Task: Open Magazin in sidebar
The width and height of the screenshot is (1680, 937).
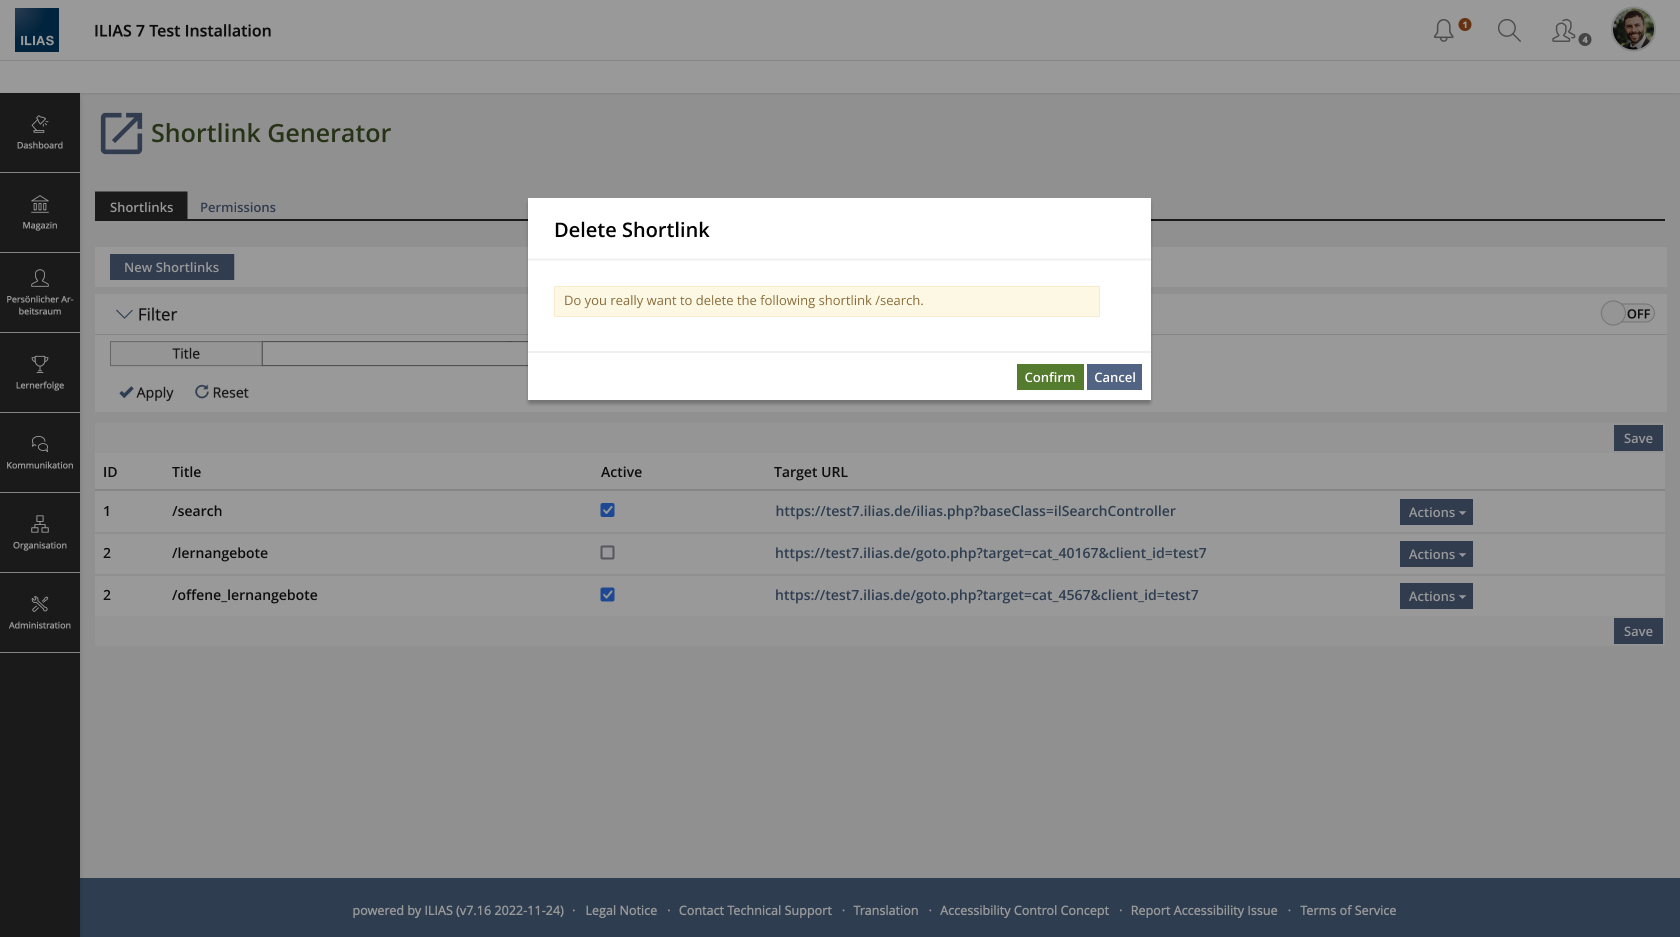Action: 40,212
